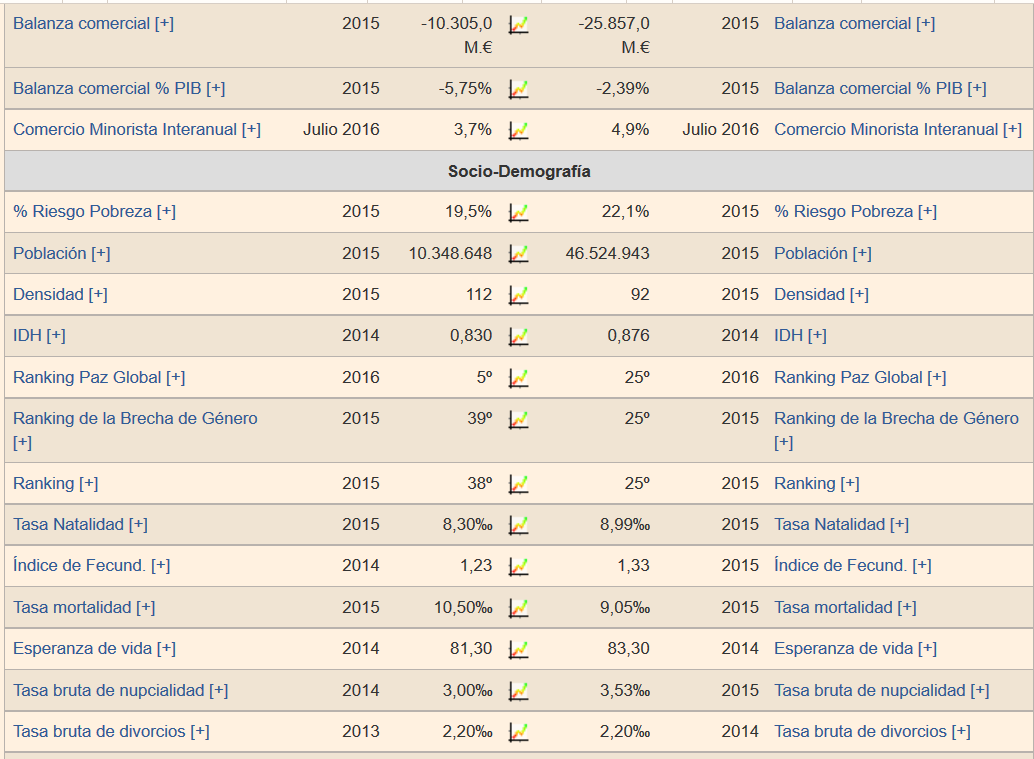The width and height of the screenshot is (1034, 759).
Task: Open the Tasa Natalidad chart icon
Action: point(518,525)
